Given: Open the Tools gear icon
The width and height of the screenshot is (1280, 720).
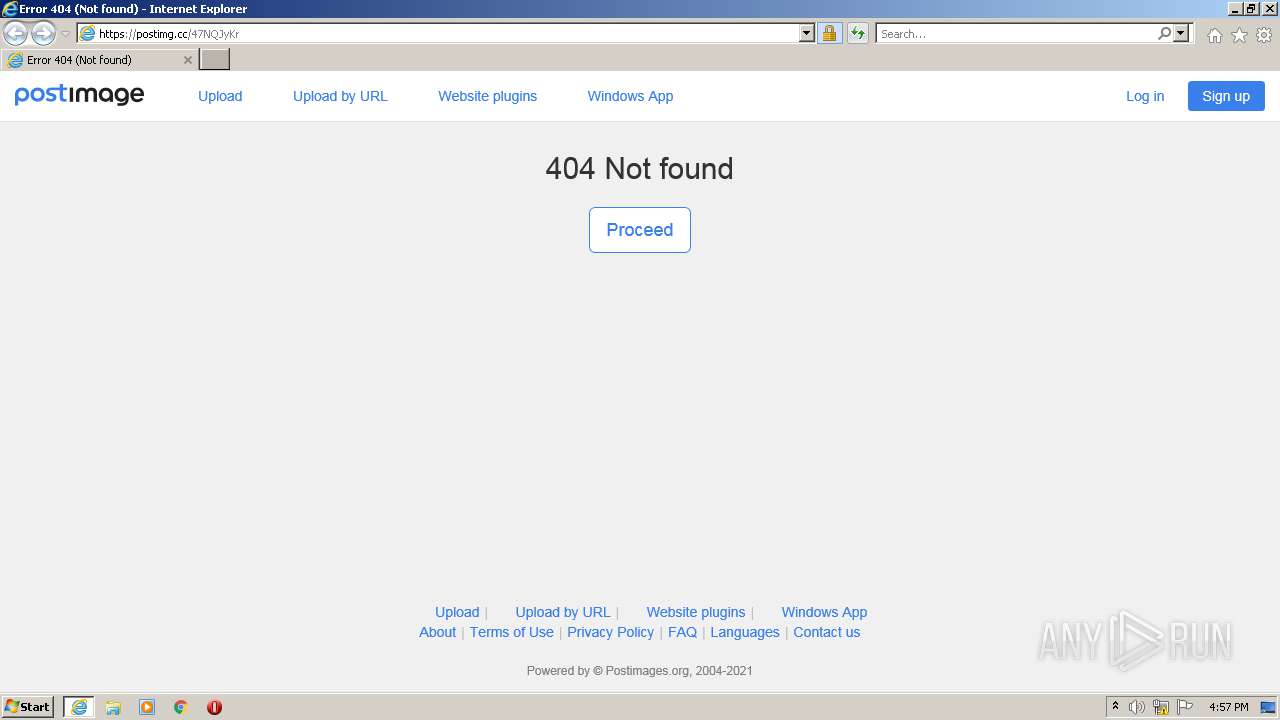Looking at the screenshot, I should (1264, 35).
